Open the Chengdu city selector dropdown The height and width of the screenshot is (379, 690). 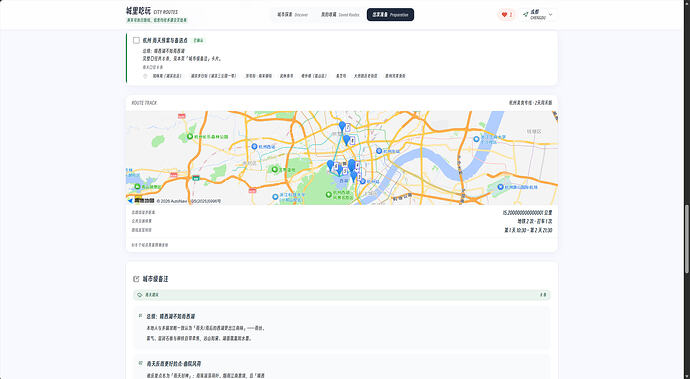coord(538,15)
